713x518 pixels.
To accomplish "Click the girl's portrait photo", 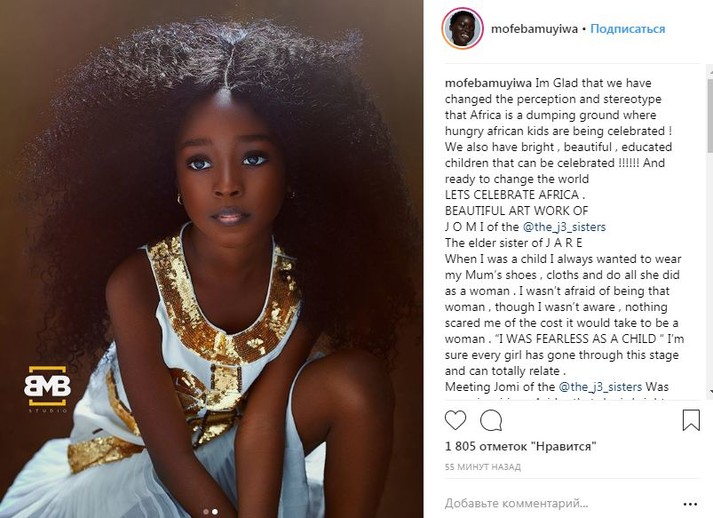I will pos(211,259).
